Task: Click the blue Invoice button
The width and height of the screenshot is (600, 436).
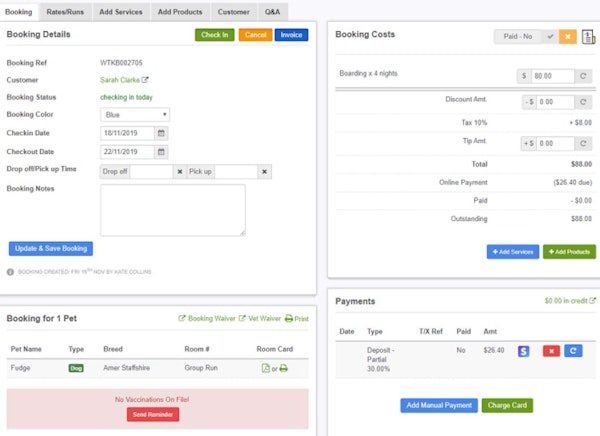Action: pos(291,35)
